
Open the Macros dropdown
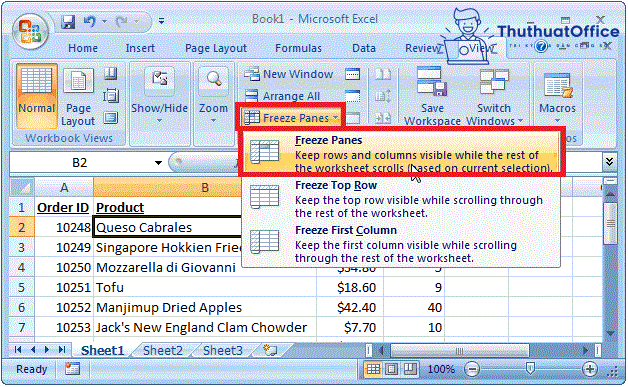coord(557,97)
